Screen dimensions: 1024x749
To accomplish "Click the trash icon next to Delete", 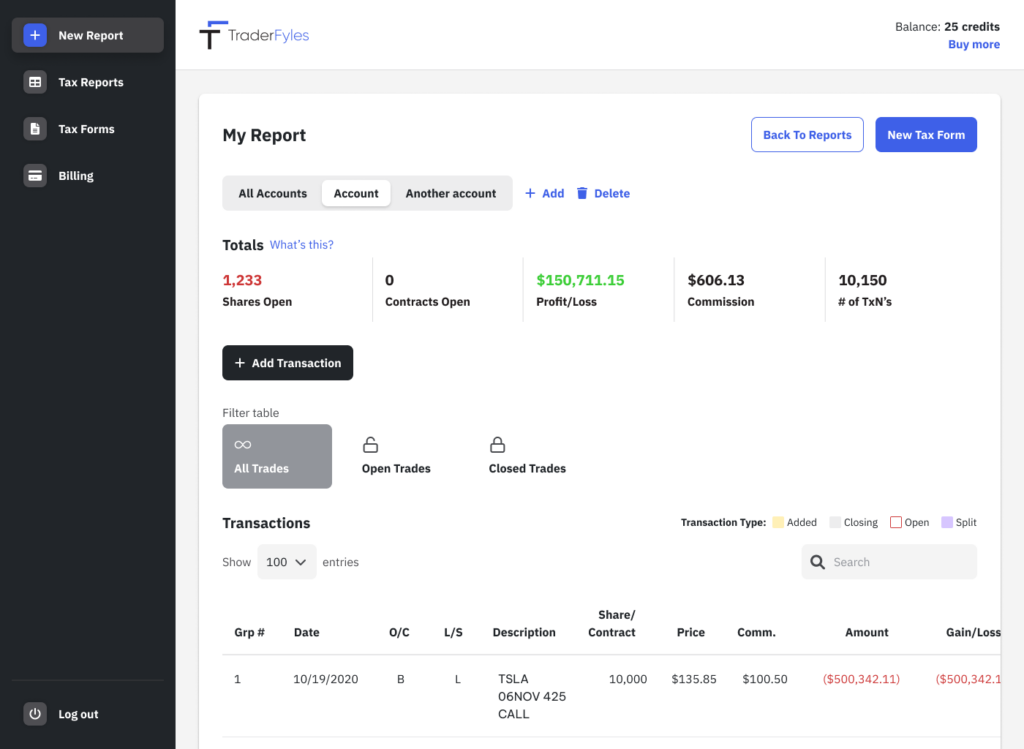I will (580, 193).
